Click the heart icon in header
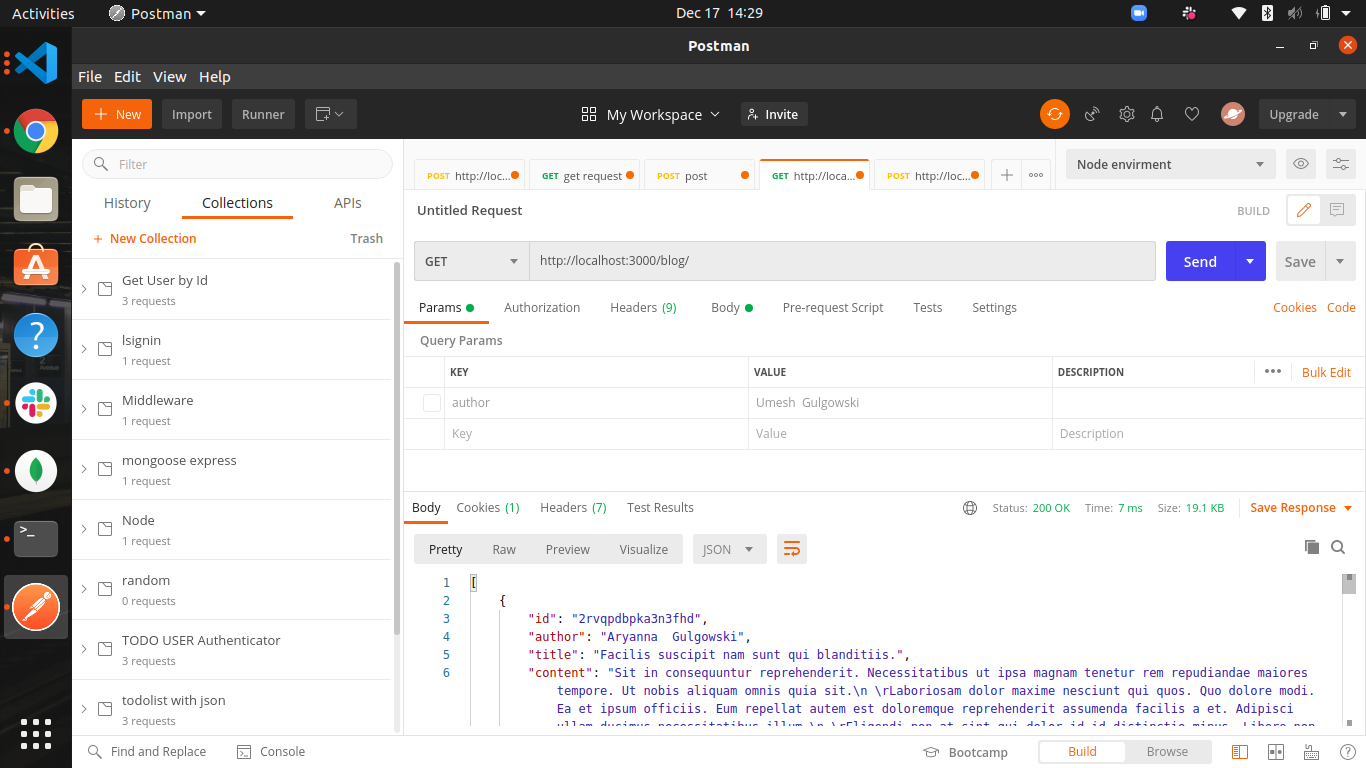The height and width of the screenshot is (768, 1366). [1191, 114]
